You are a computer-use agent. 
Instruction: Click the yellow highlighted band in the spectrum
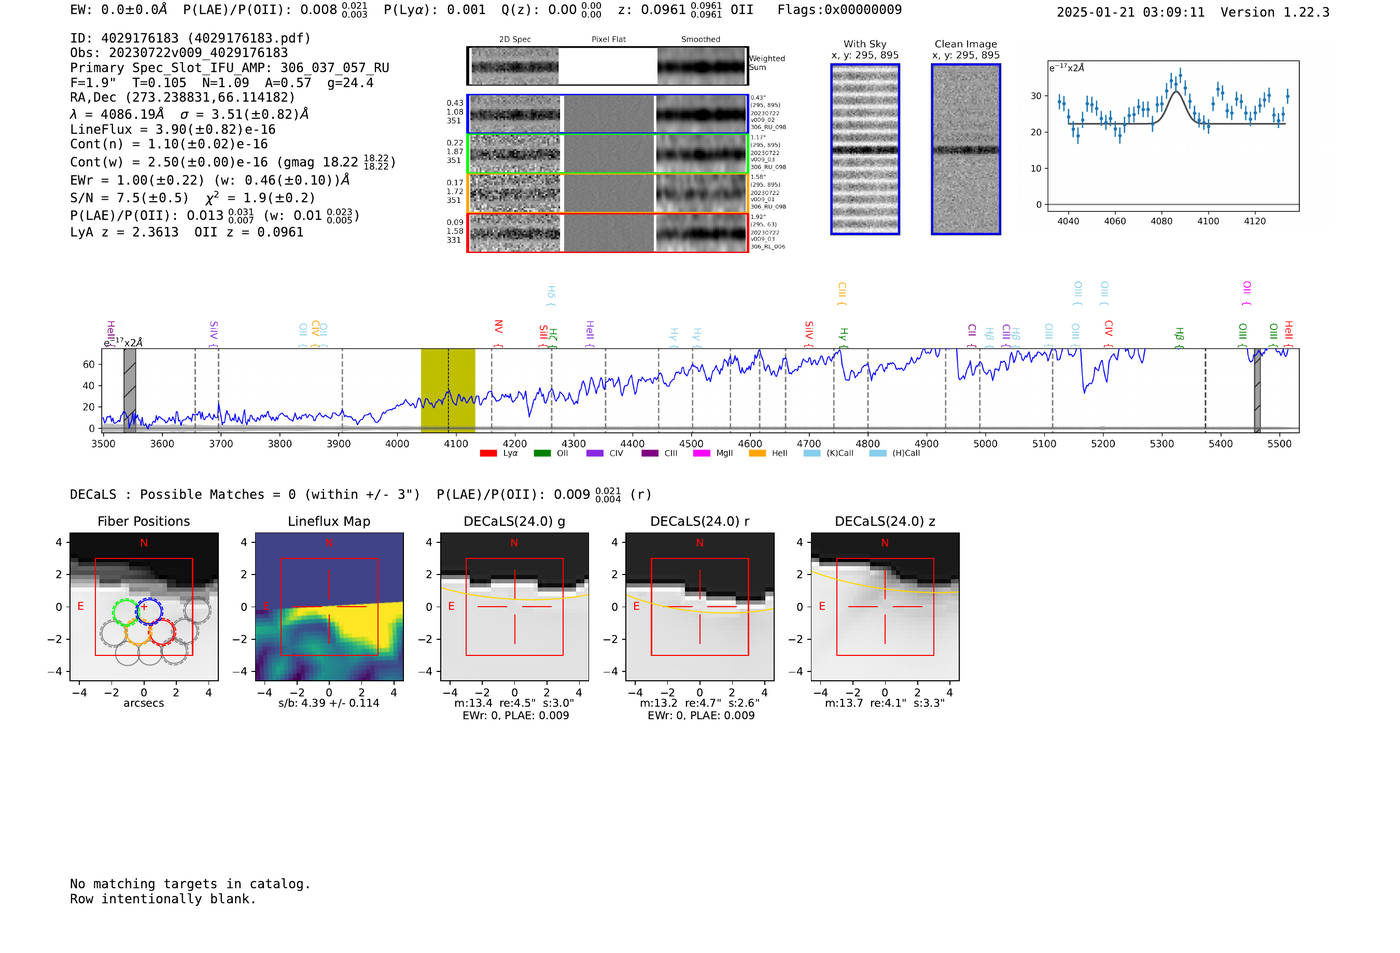coord(447,390)
